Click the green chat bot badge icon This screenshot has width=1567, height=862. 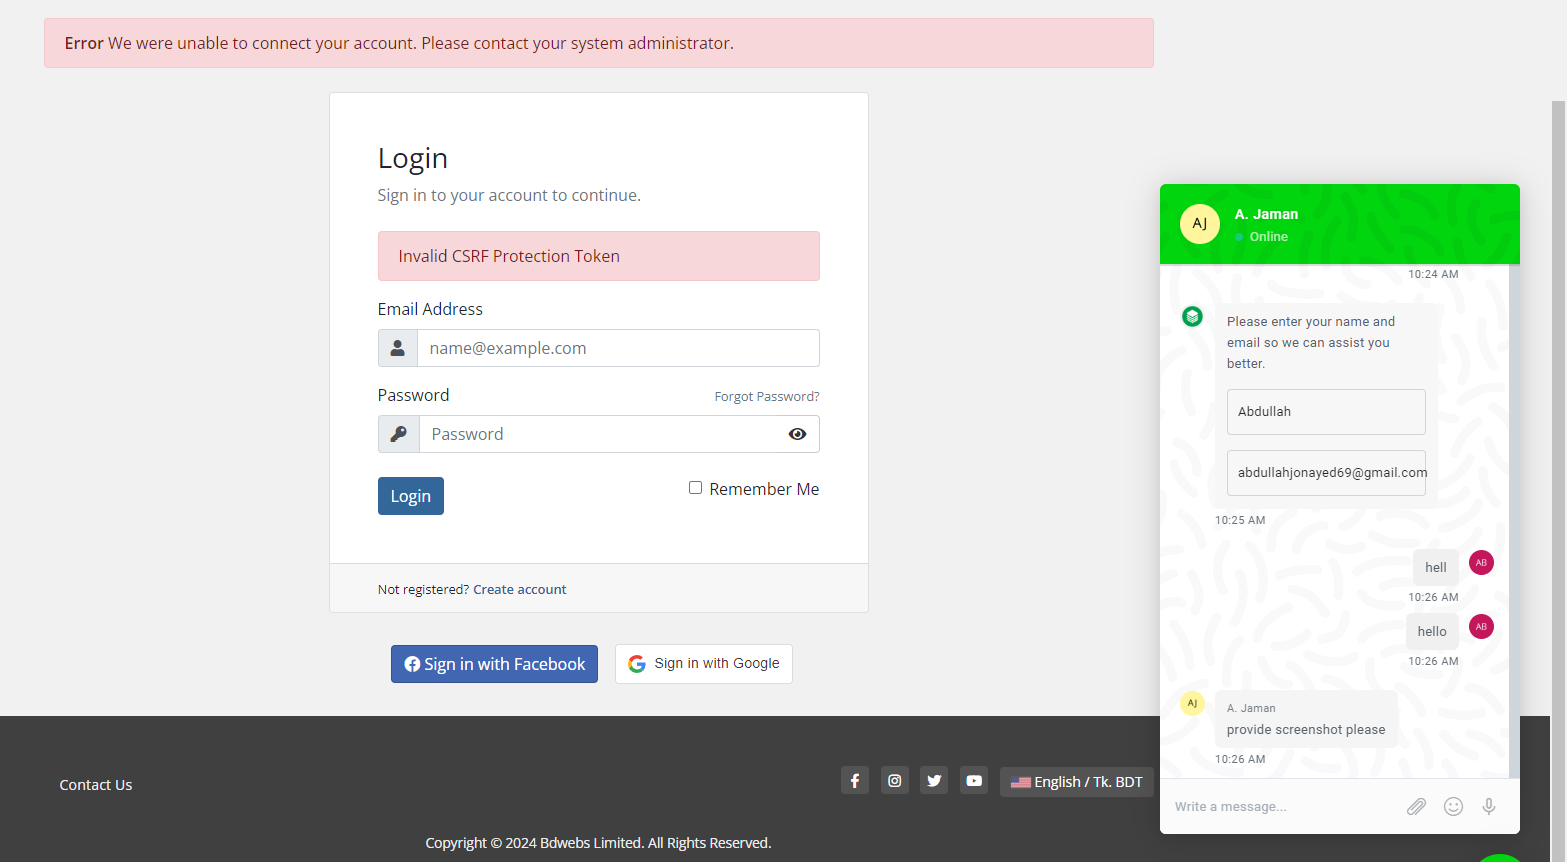pyautogui.click(x=1192, y=317)
